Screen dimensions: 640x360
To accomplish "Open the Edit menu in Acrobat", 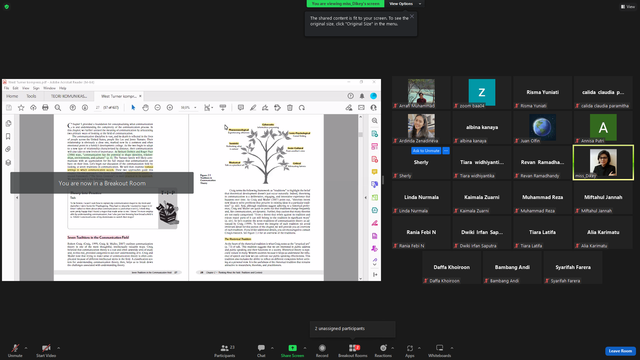I will point(16,88).
